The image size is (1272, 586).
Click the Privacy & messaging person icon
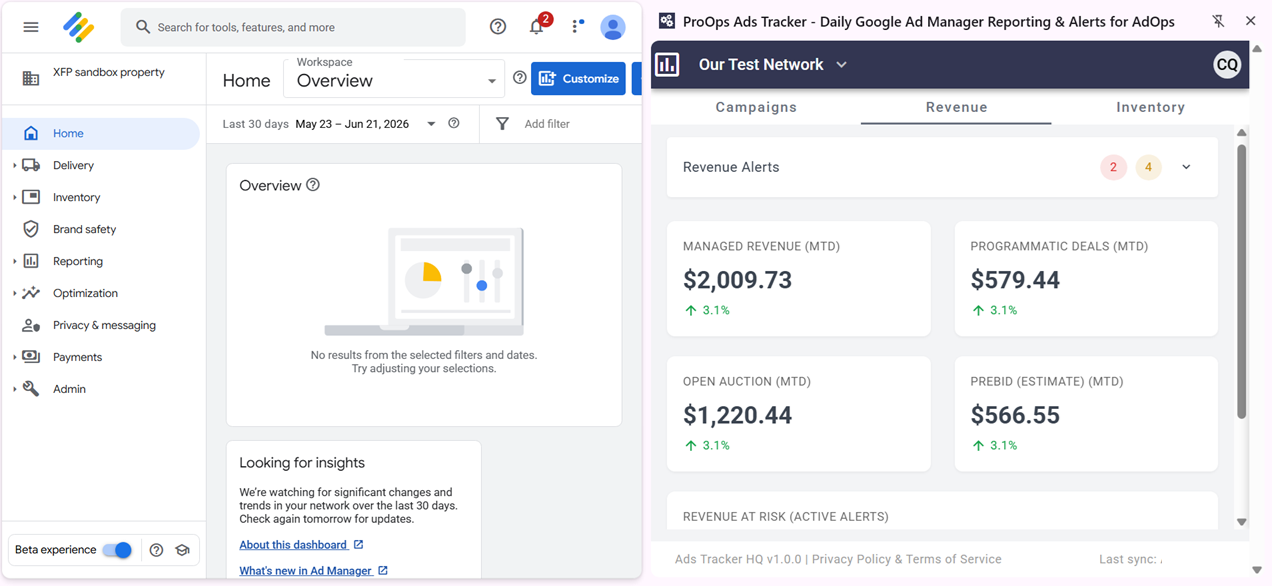pyautogui.click(x=31, y=325)
